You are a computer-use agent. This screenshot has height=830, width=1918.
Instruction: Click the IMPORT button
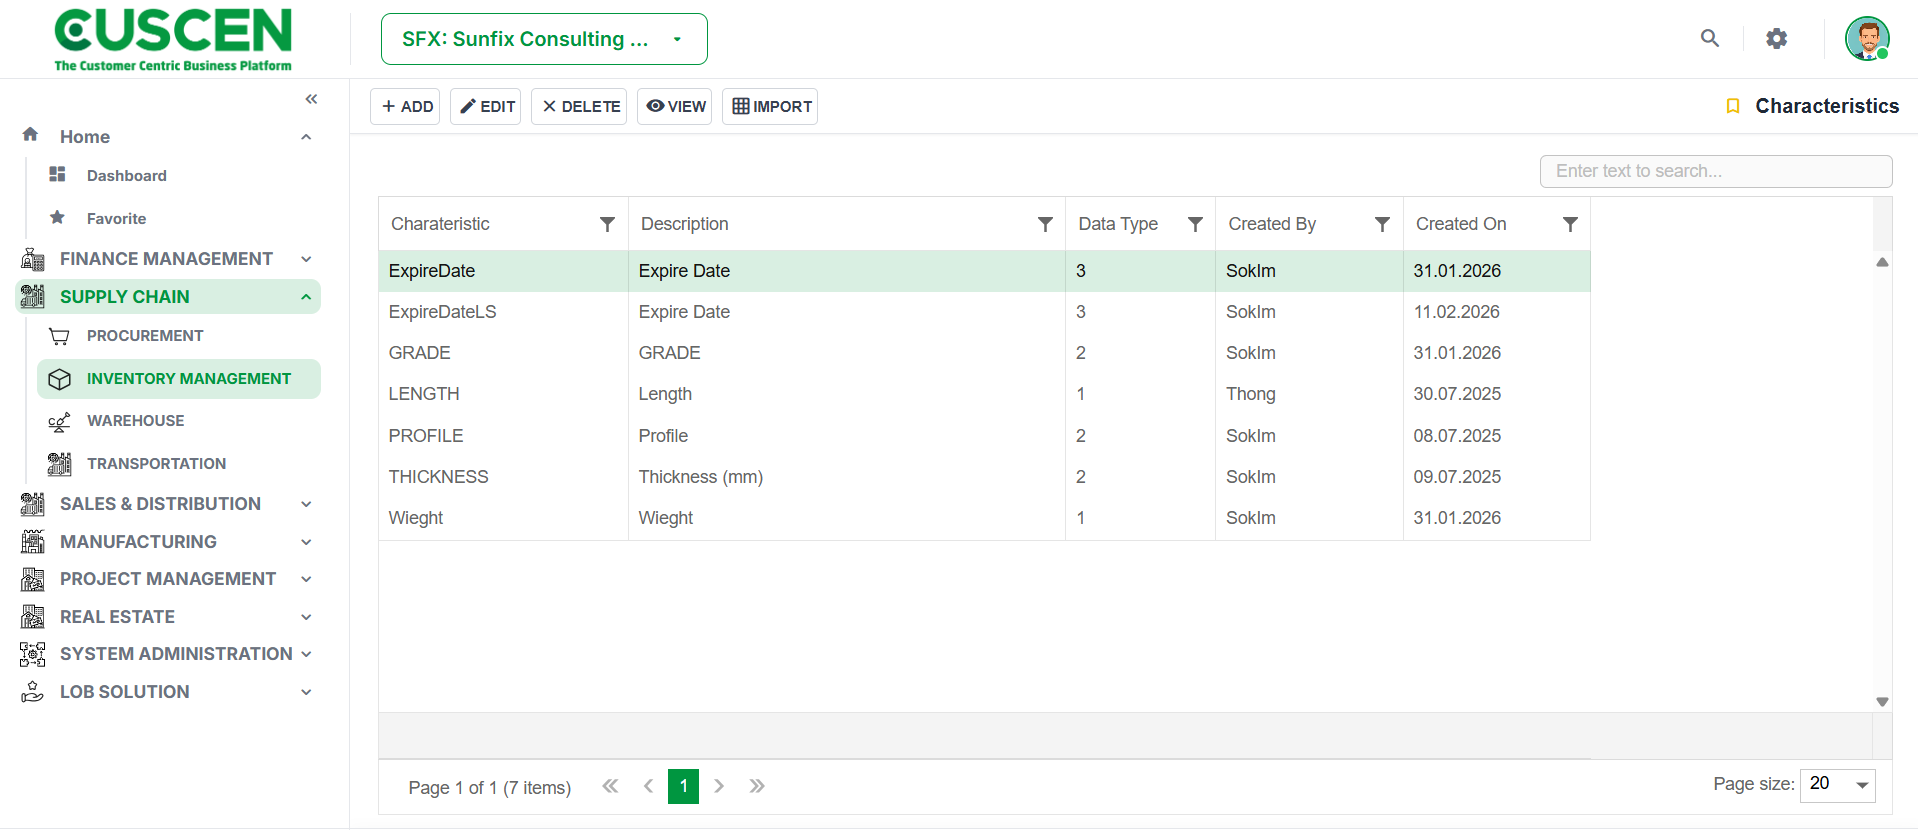coord(770,107)
